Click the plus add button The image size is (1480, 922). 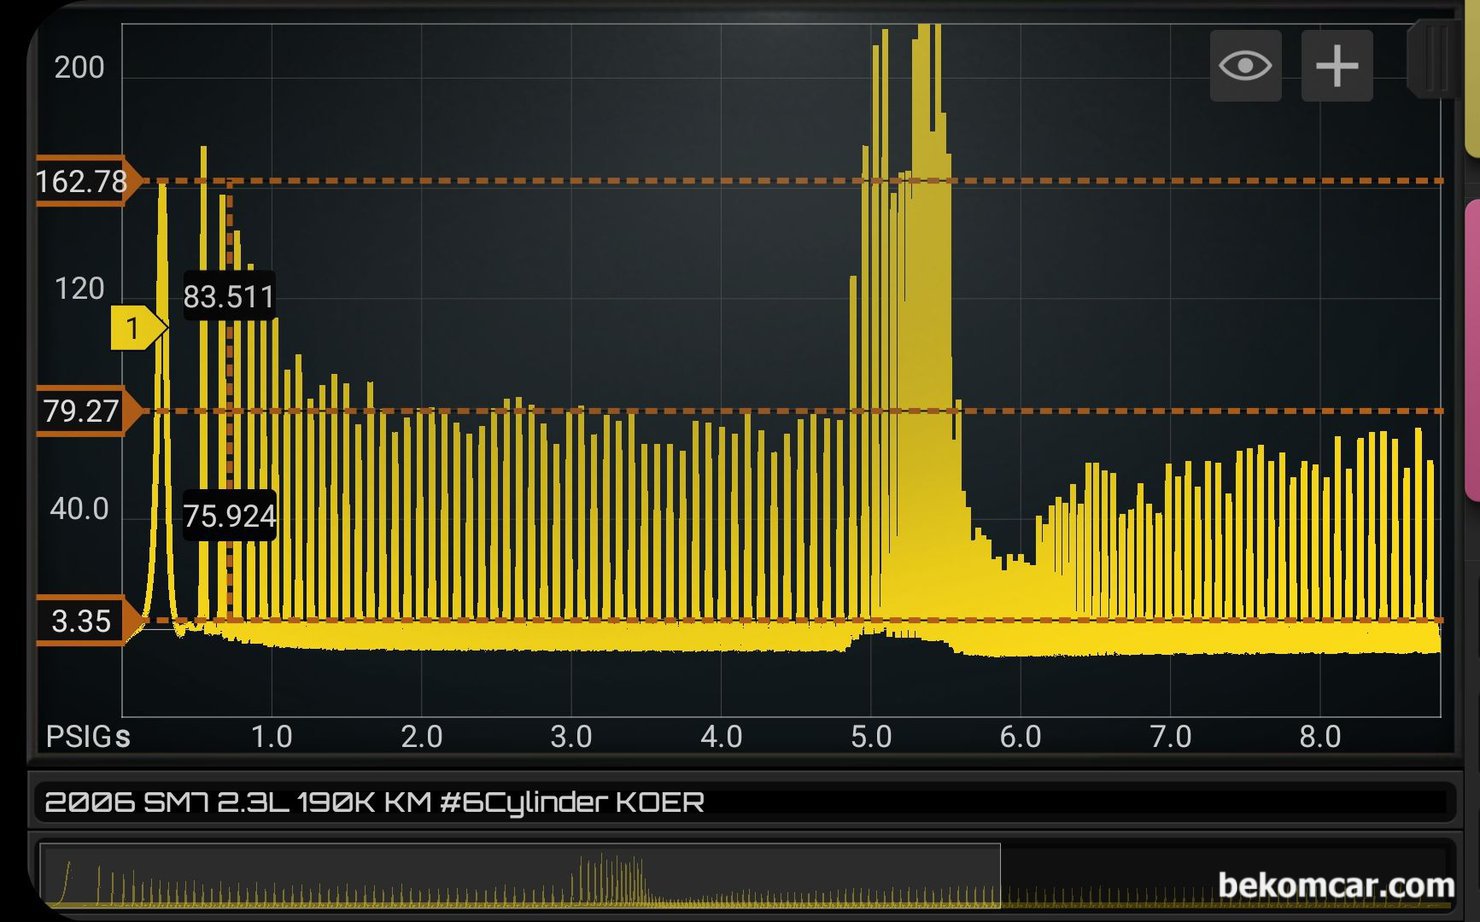coord(1336,66)
